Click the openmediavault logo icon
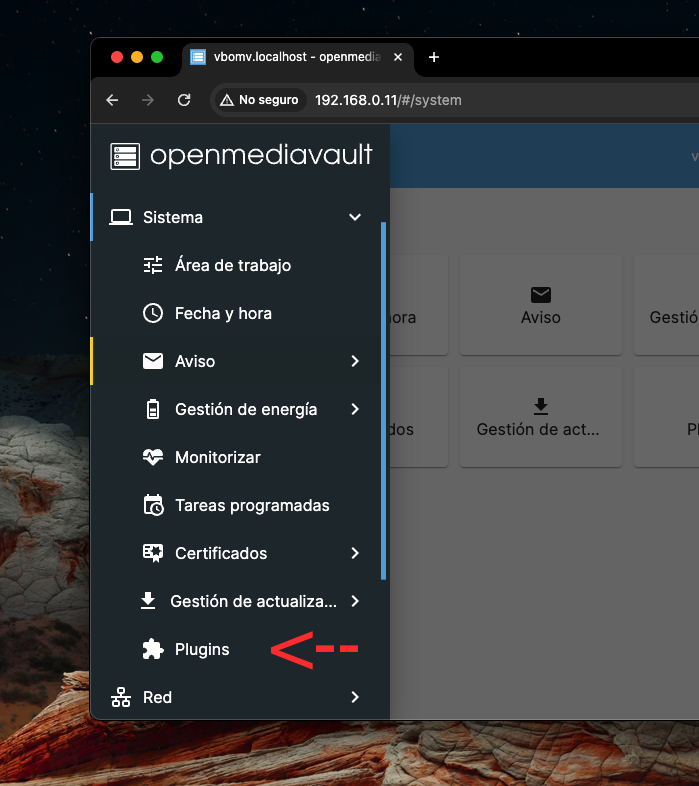The width and height of the screenshot is (699, 786). 125,156
